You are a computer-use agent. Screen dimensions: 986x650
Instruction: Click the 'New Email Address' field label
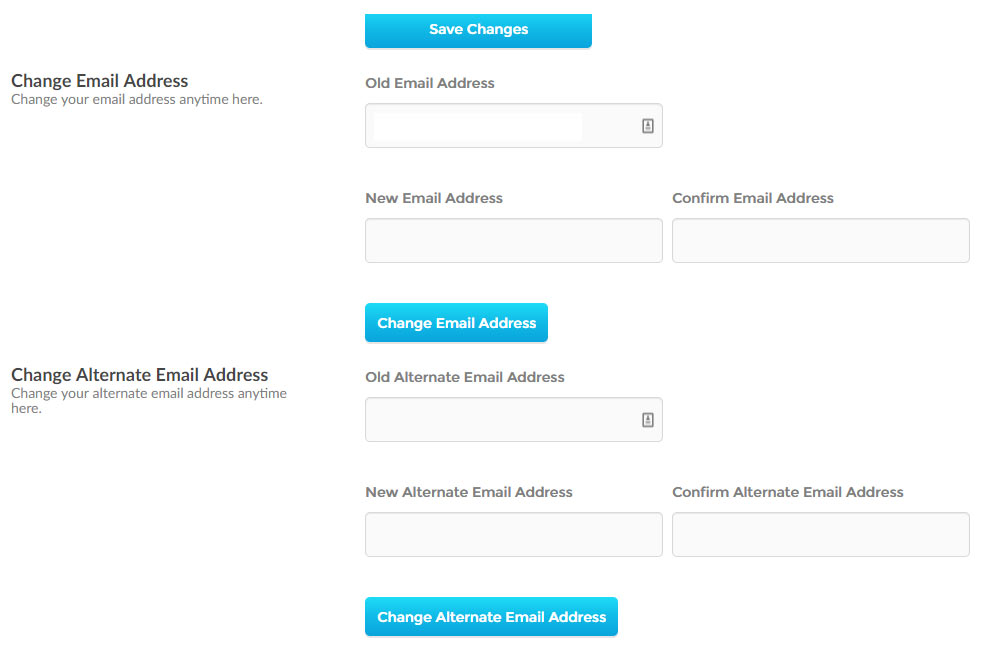pyautogui.click(x=434, y=198)
